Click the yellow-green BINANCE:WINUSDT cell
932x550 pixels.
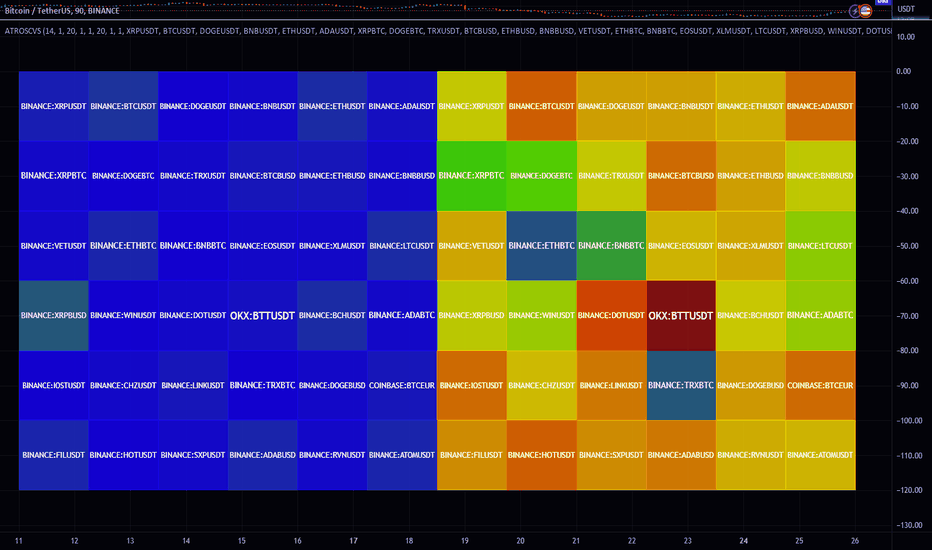[x=541, y=316]
